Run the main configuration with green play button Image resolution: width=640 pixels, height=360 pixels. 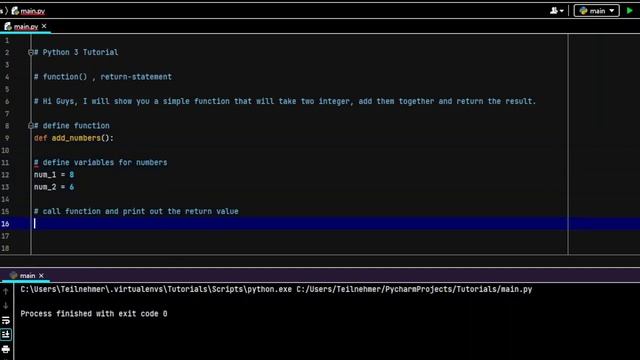[629, 11]
